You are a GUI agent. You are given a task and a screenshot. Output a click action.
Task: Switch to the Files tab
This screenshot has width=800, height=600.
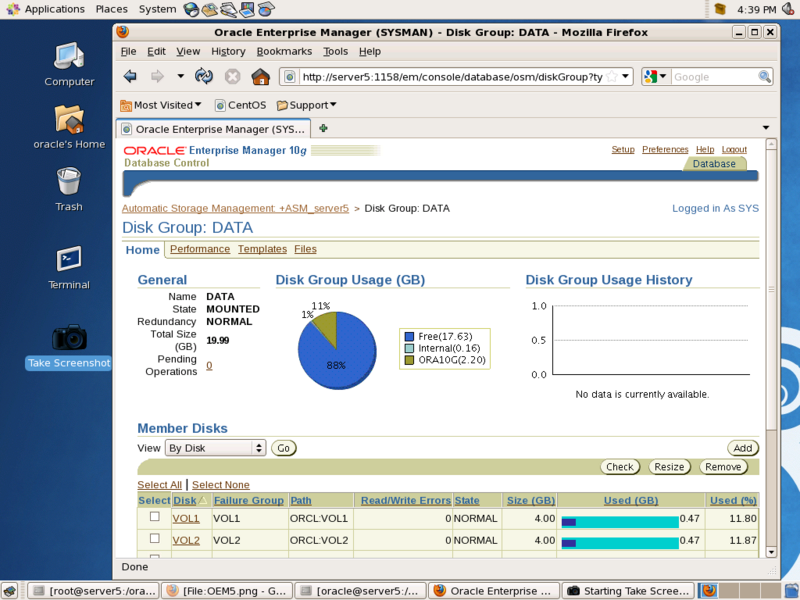[x=305, y=249]
